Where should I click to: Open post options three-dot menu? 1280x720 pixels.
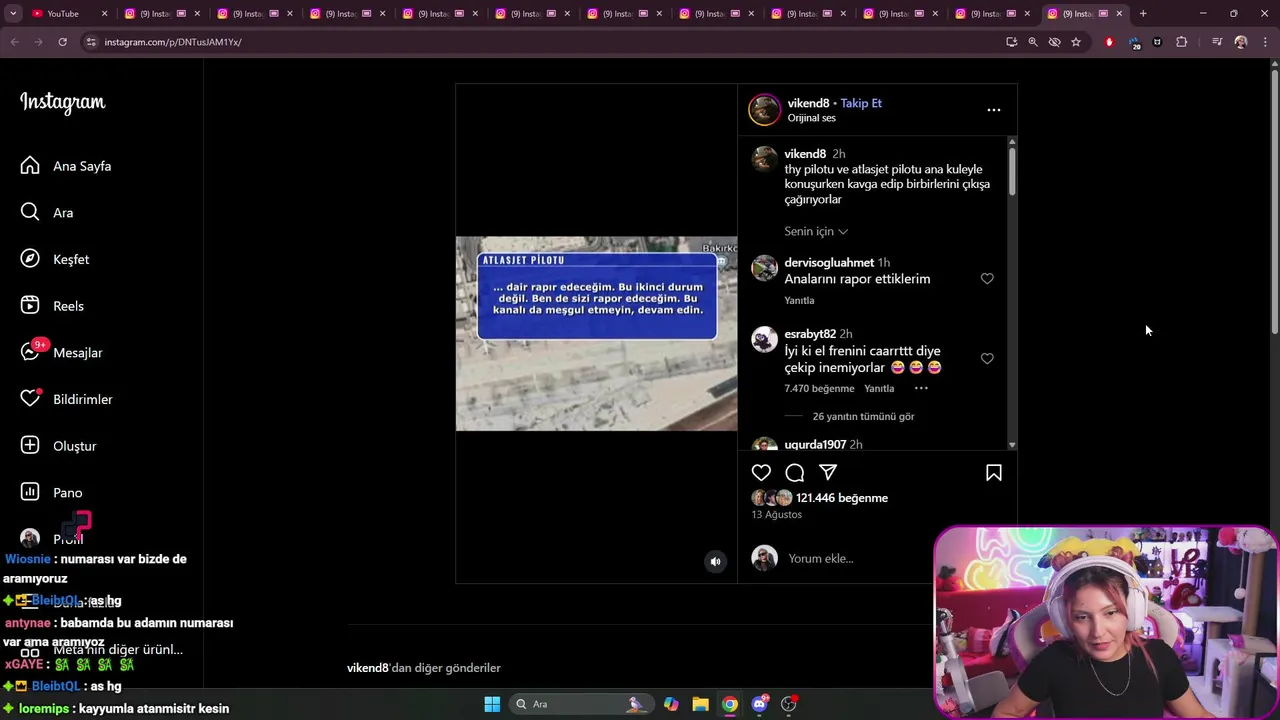tap(993, 110)
